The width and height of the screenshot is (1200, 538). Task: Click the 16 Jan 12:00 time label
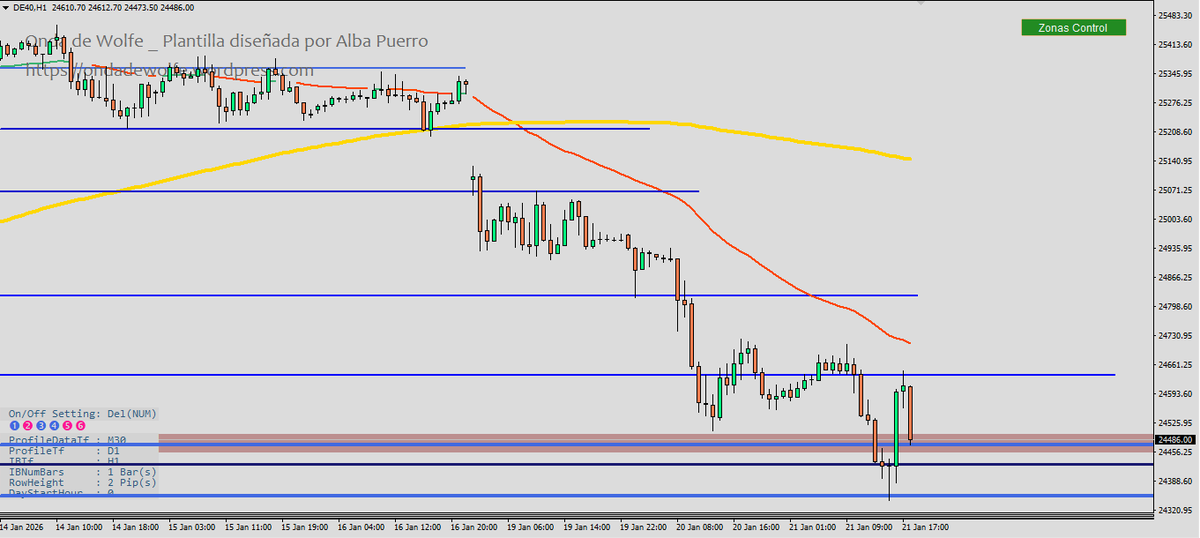418,525
